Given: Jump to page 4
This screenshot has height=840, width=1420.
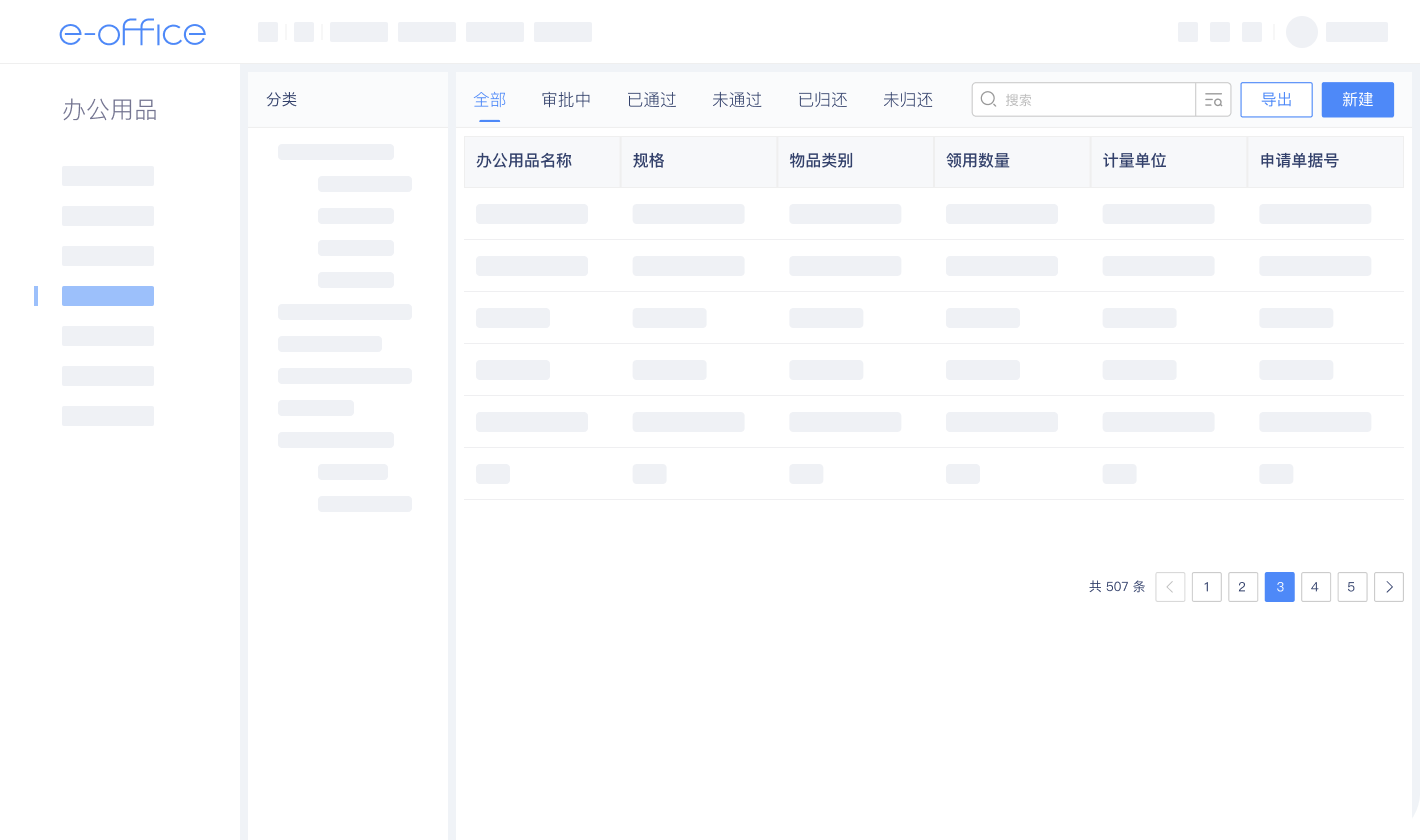Looking at the screenshot, I should (1316, 587).
